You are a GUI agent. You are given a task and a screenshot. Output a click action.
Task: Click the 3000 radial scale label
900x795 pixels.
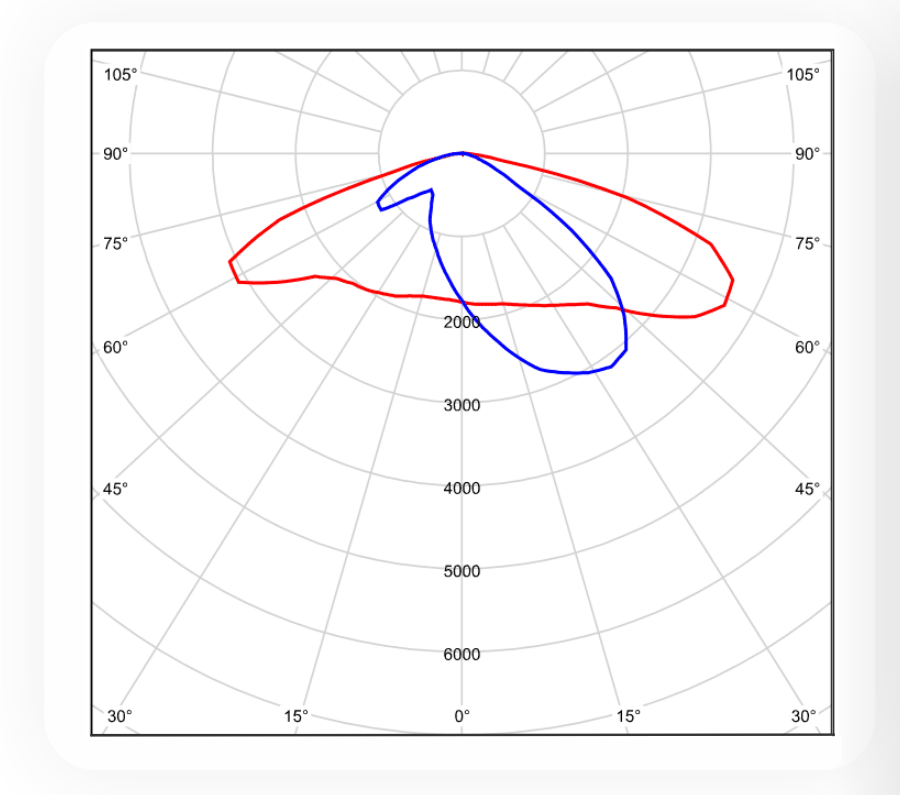tap(462, 405)
